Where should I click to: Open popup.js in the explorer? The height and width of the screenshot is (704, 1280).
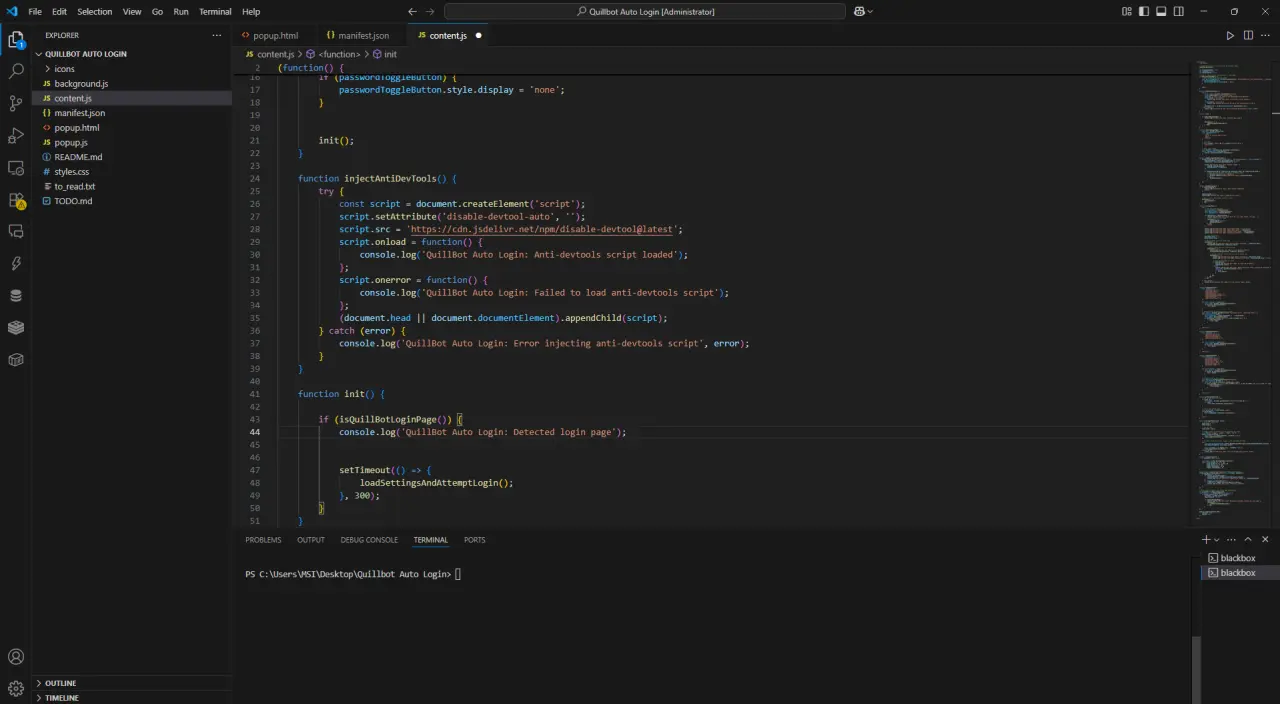tap(132, 142)
